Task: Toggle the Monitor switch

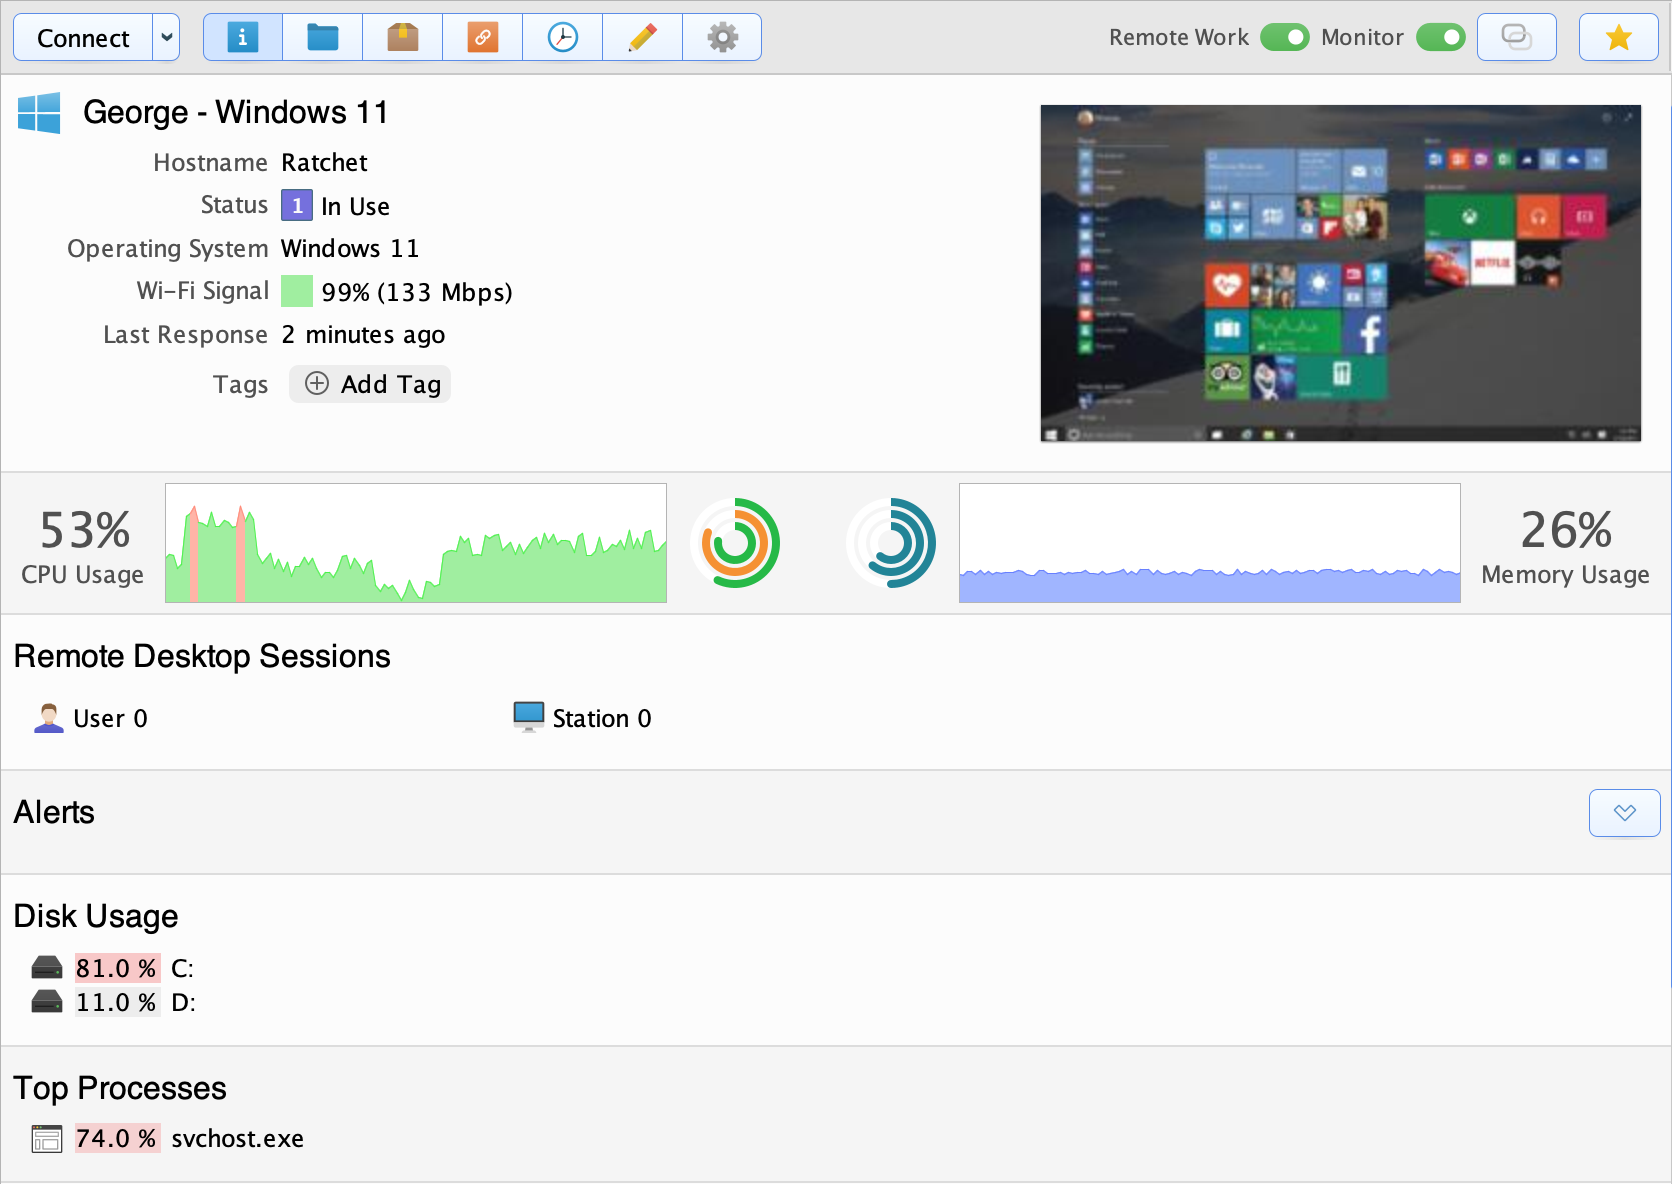Action: point(1441,38)
